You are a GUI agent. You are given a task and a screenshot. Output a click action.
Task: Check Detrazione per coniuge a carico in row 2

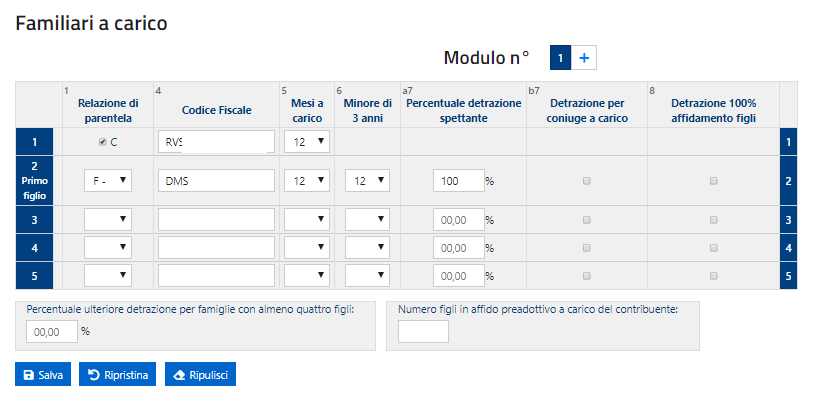pos(586,181)
